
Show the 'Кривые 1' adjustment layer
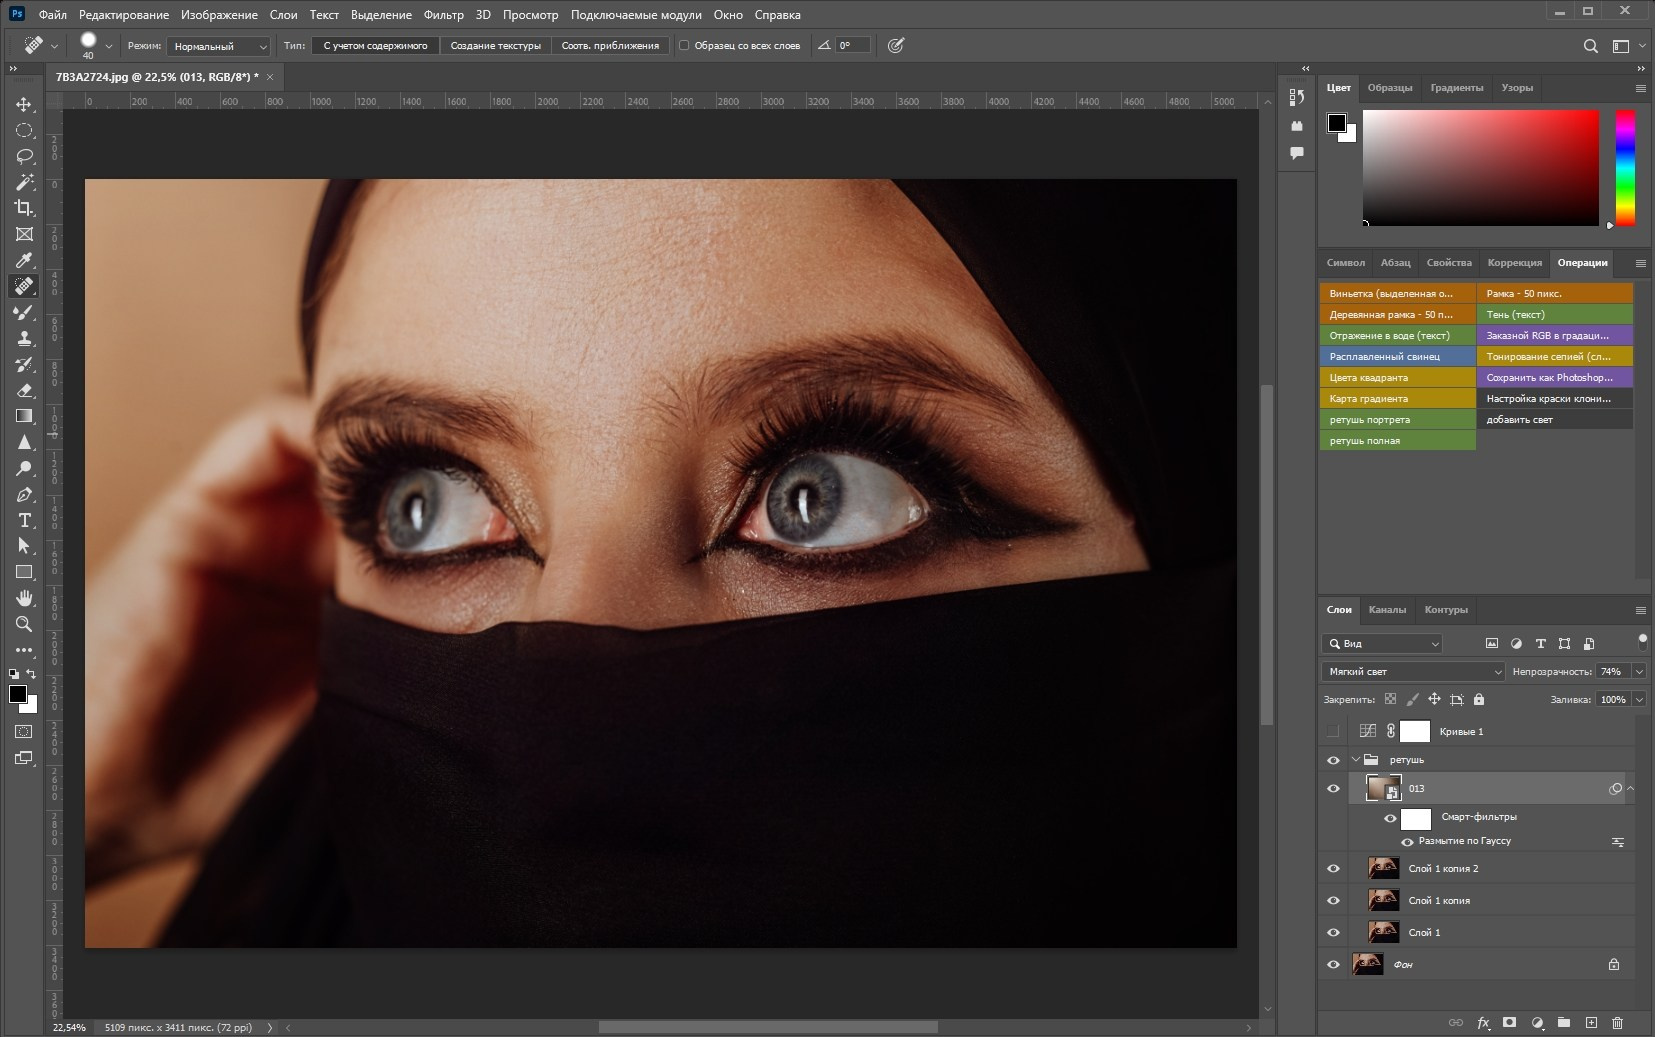[x=1333, y=732]
